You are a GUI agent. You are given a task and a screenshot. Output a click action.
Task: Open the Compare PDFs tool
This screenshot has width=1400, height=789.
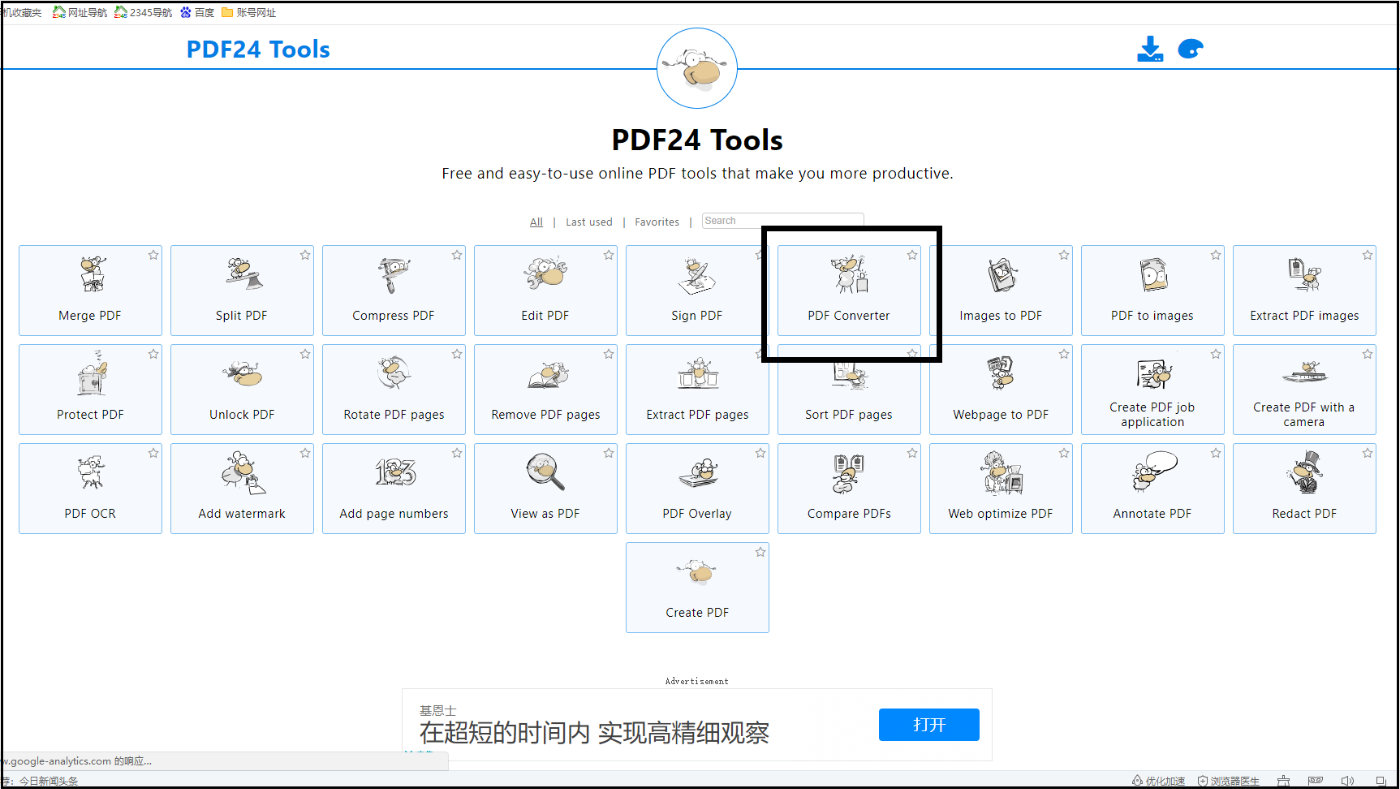tap(849, 488)
